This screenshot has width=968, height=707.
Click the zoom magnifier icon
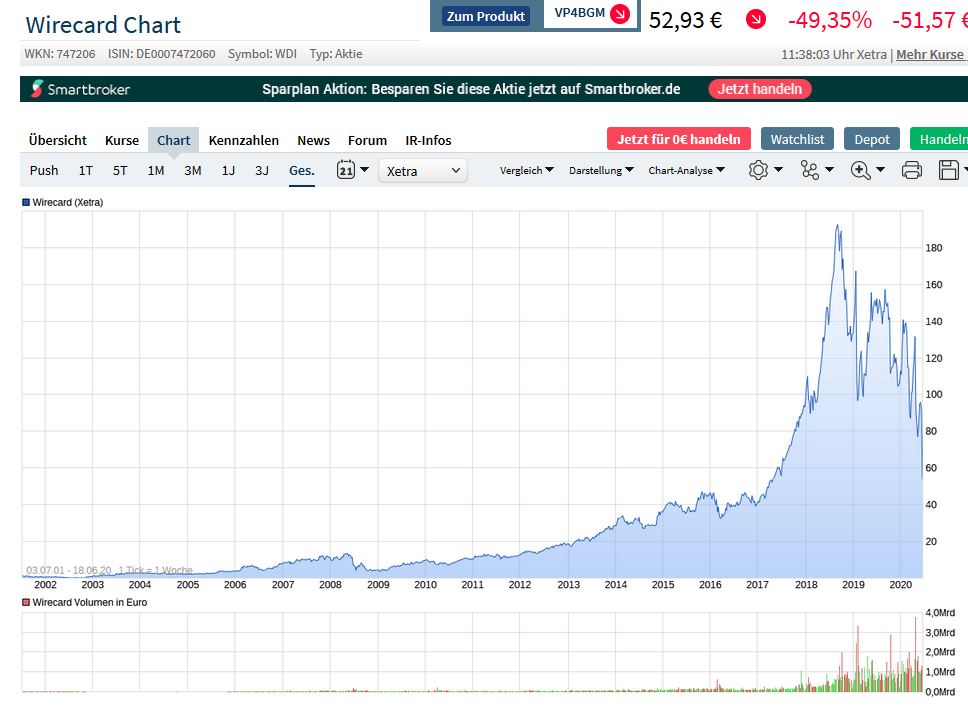860,170
